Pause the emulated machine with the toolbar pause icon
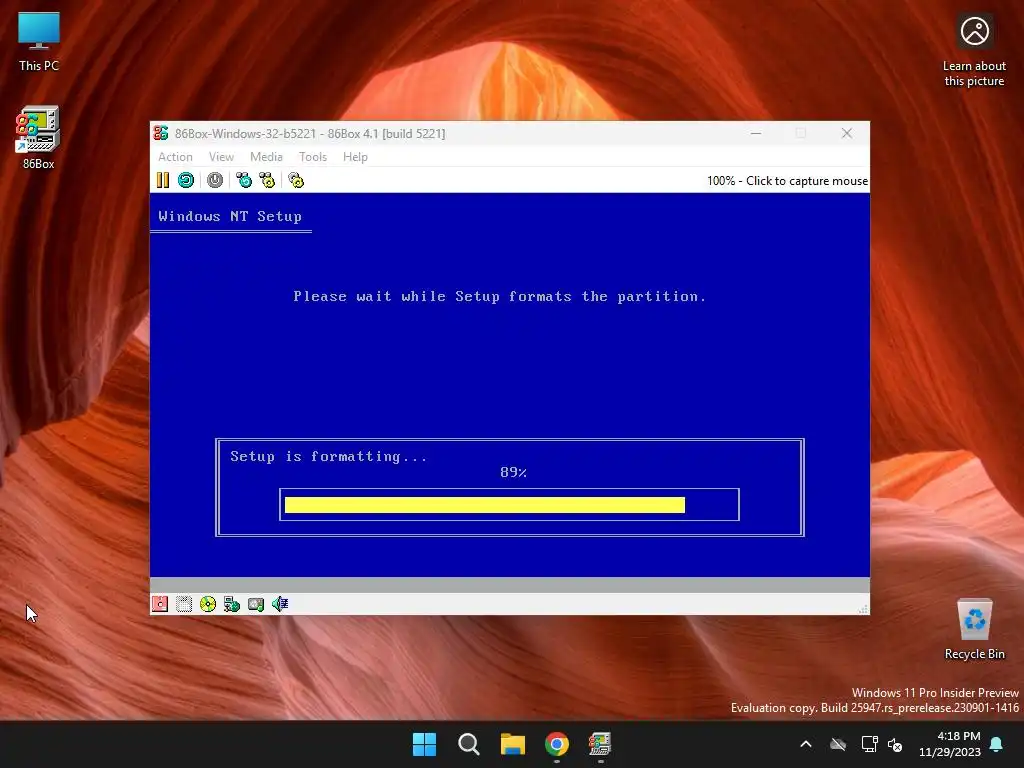The height and width of the screenshot is (768, 1024). click(x=163, y=180)
